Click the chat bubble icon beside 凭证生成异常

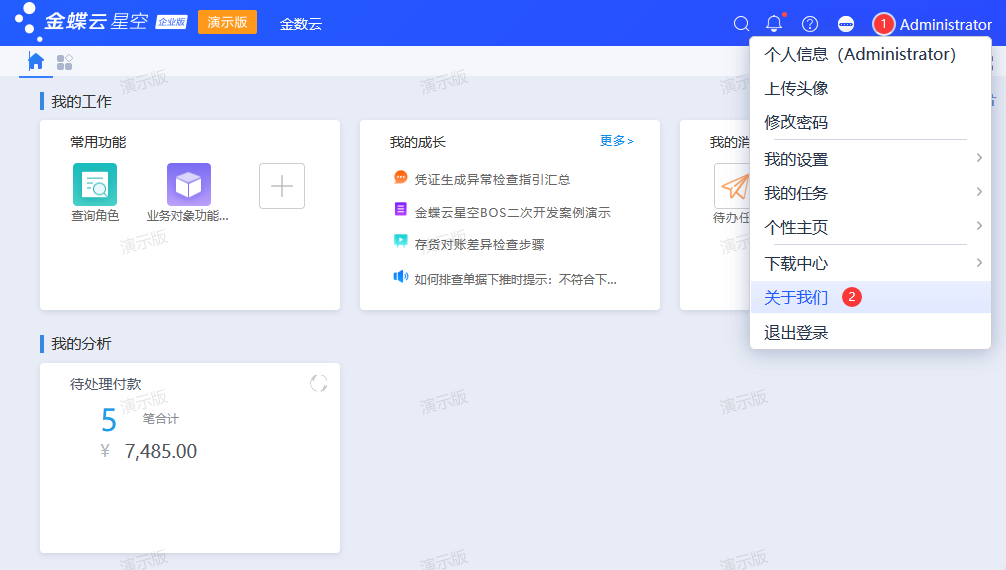point(400,177)
